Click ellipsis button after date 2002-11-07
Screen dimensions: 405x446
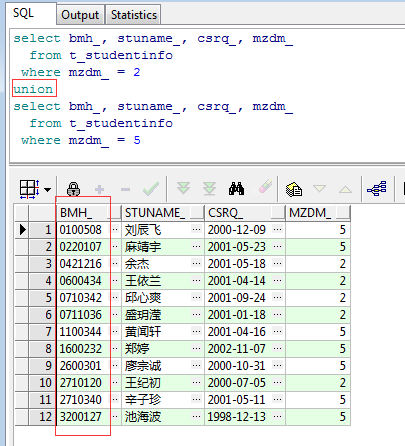(x=277, y=348)
